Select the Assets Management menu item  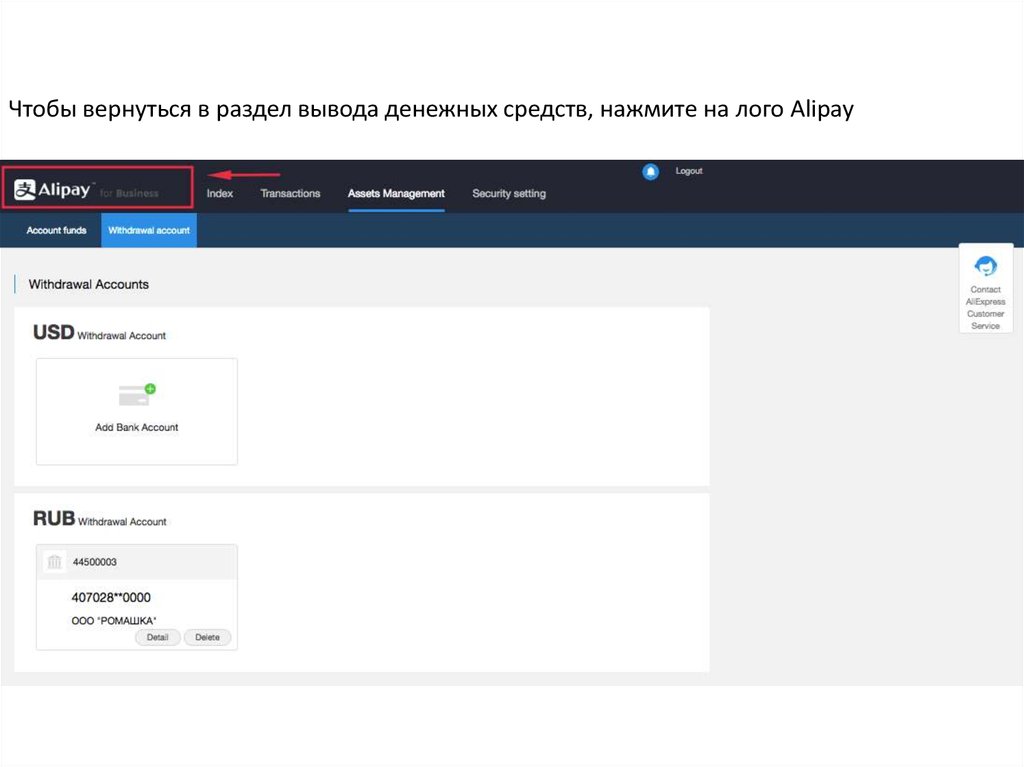(x=396, y=193)
